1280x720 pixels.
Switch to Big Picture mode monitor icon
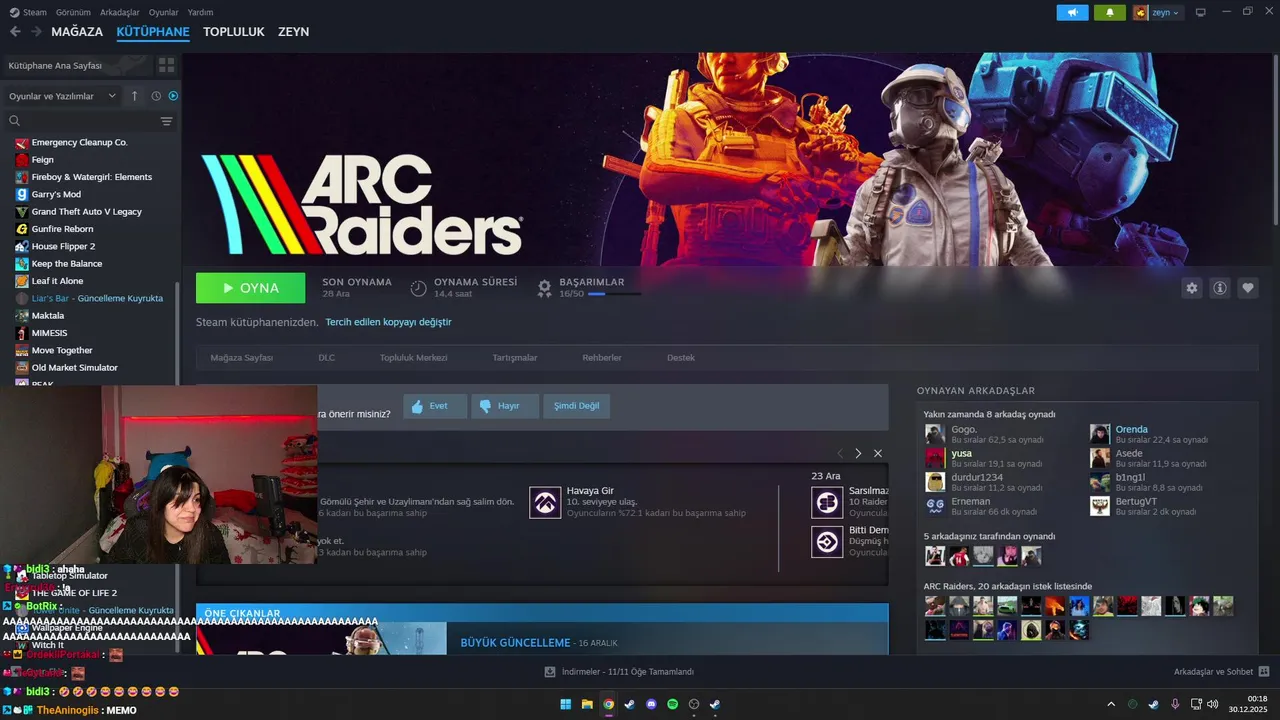pos(1200,12)
